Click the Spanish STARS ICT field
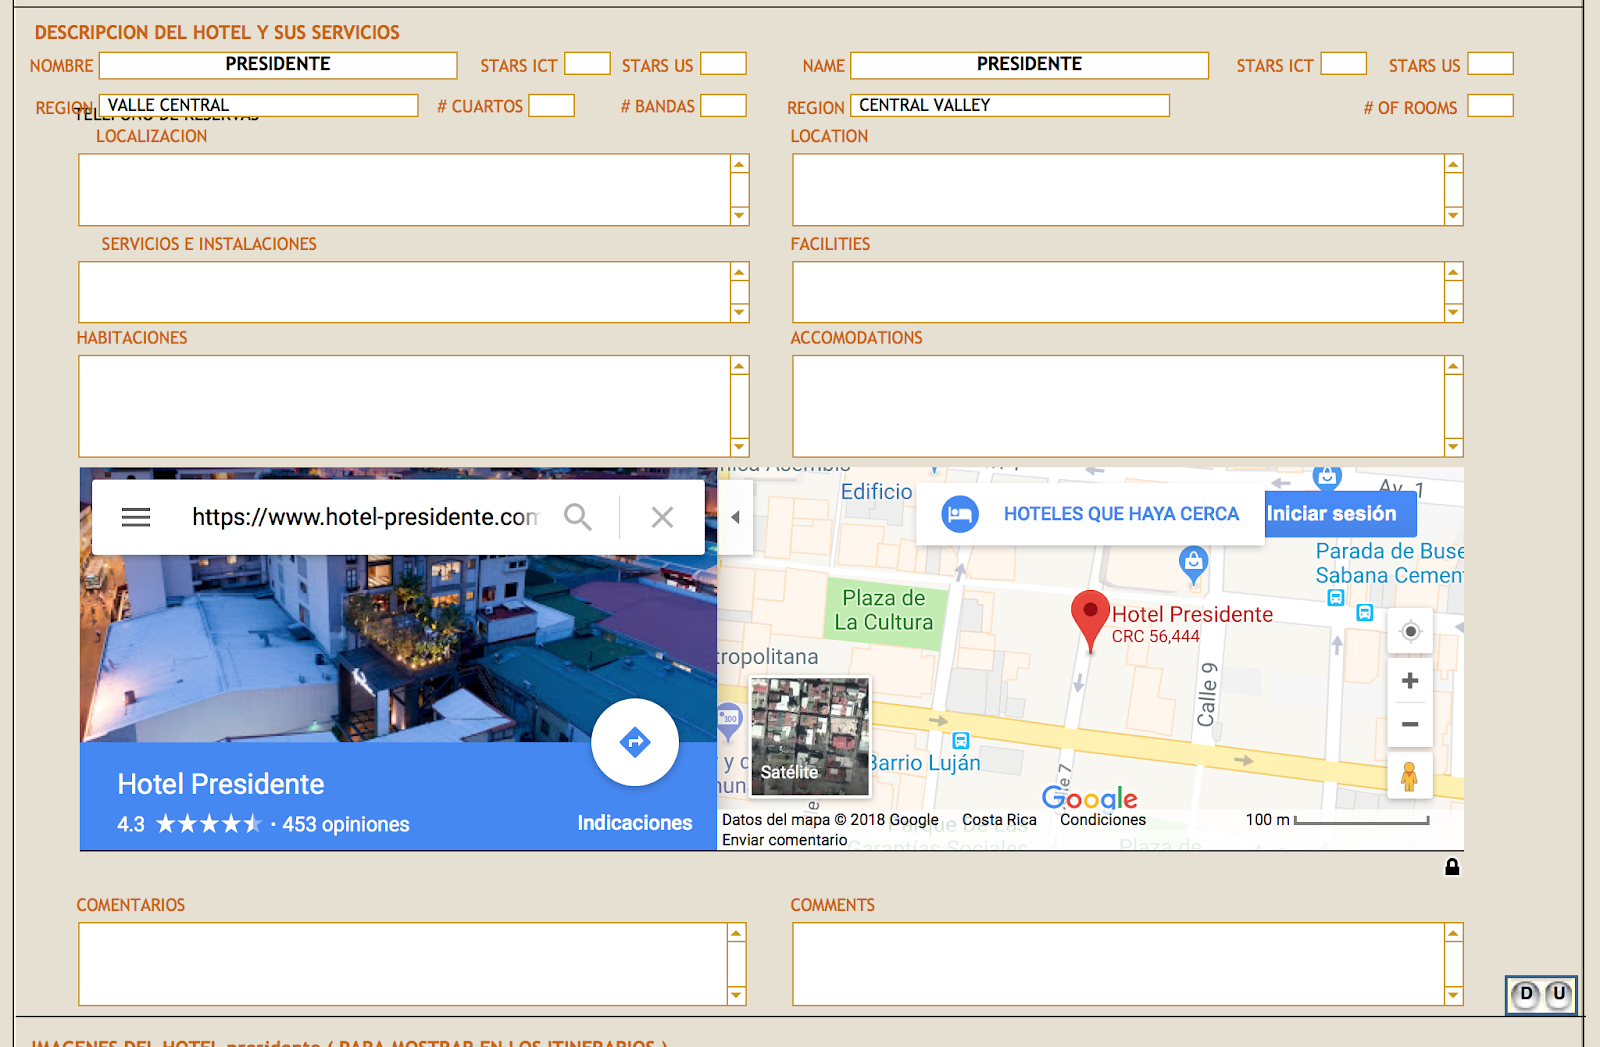Screen dimensions: 1600x1047 coord(587,64)
